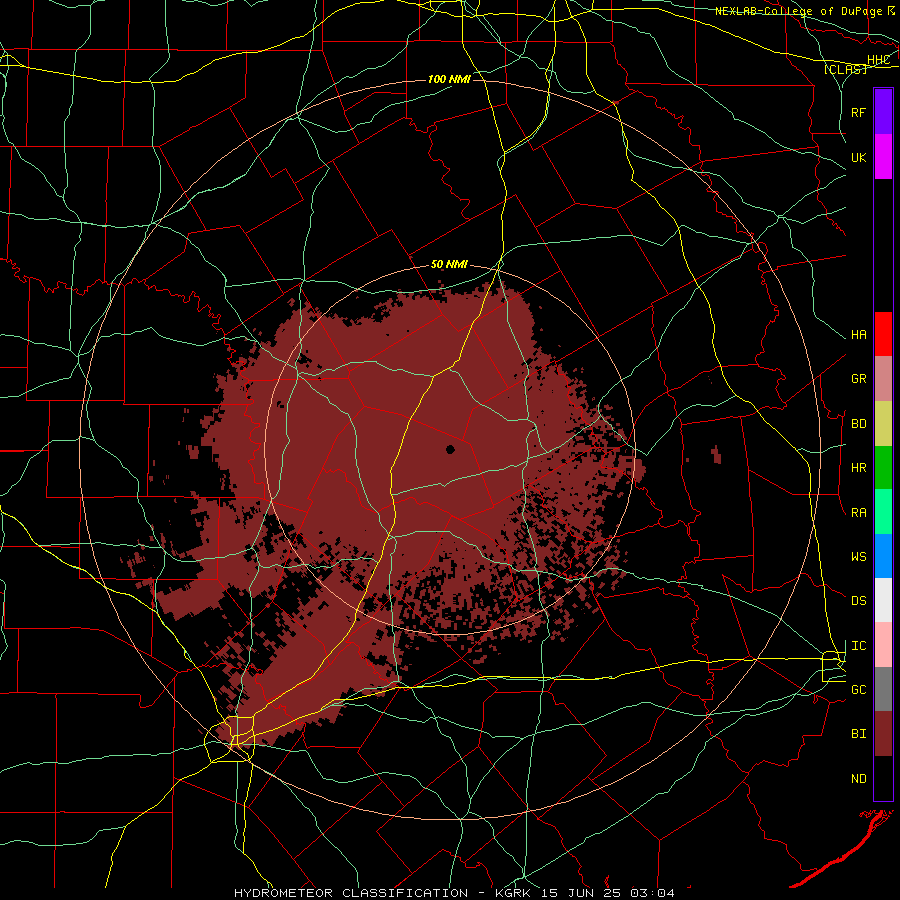The image size is (900, 900).
Task: Click the HA legend label
Action: pos(858,335)
